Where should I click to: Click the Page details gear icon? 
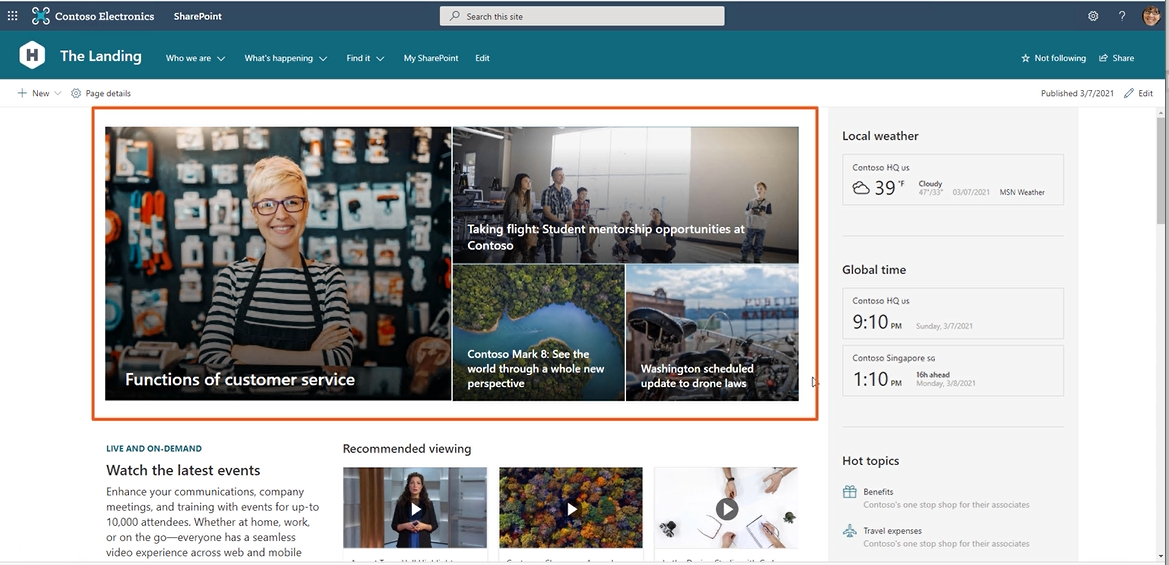coord(76,93)
